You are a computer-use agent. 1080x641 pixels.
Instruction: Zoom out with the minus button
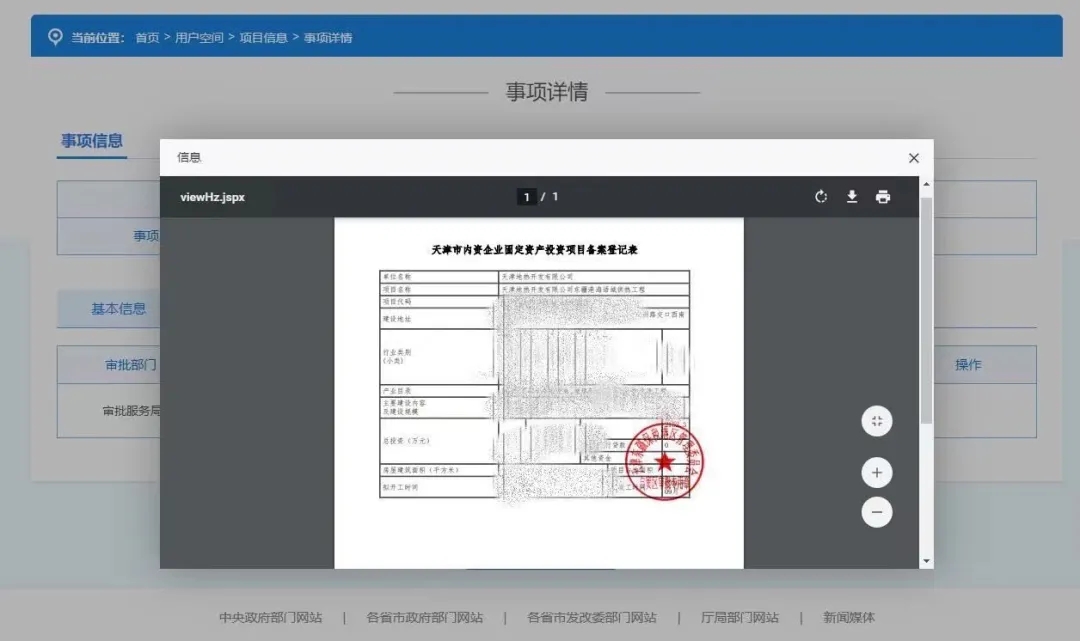coord(877,512)
